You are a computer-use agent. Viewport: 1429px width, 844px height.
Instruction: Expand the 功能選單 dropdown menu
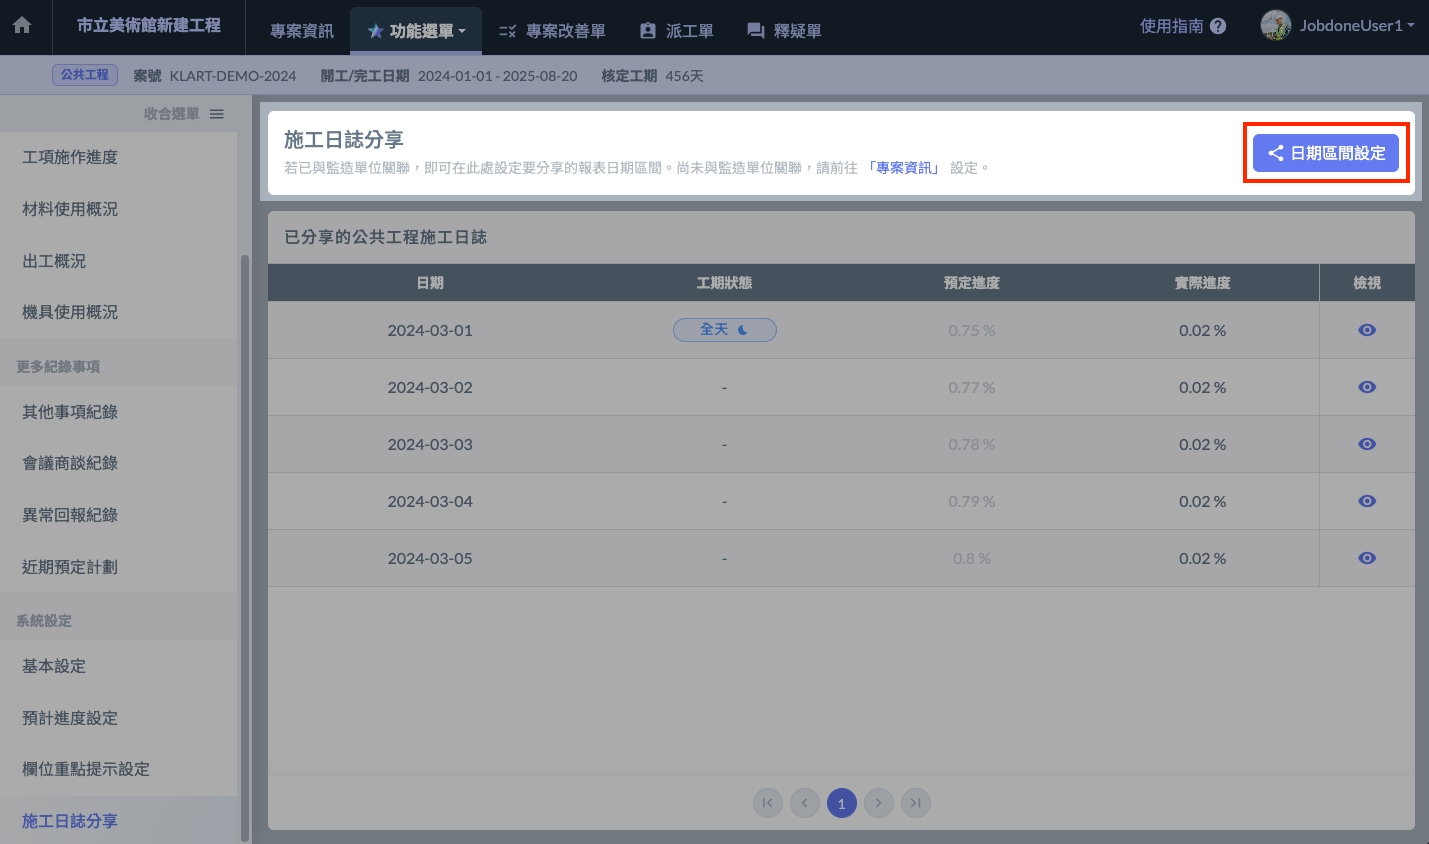tap(417, 31)
